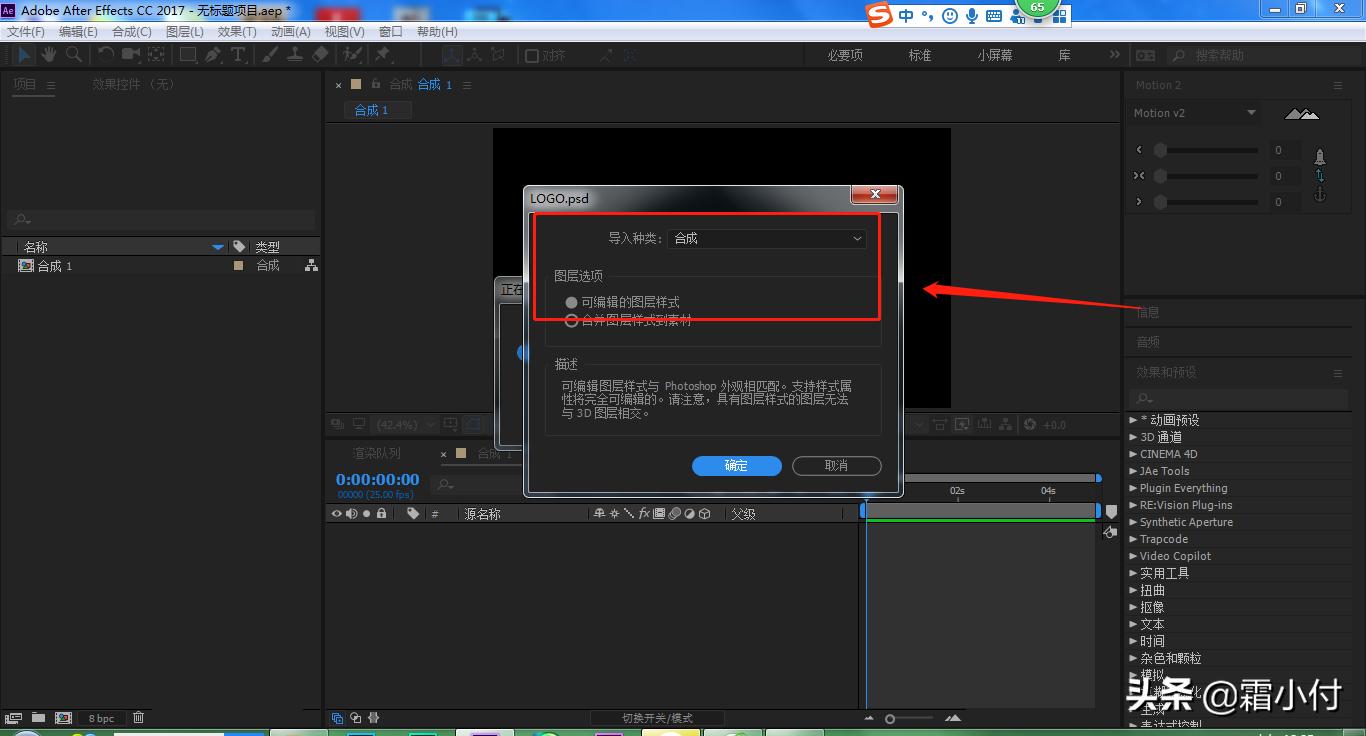Image resolution: width=1366 pixels, height=736 pixels.
Task: Click the 确定 button in LOGO.psd dialog
Action: pos(736,465)
